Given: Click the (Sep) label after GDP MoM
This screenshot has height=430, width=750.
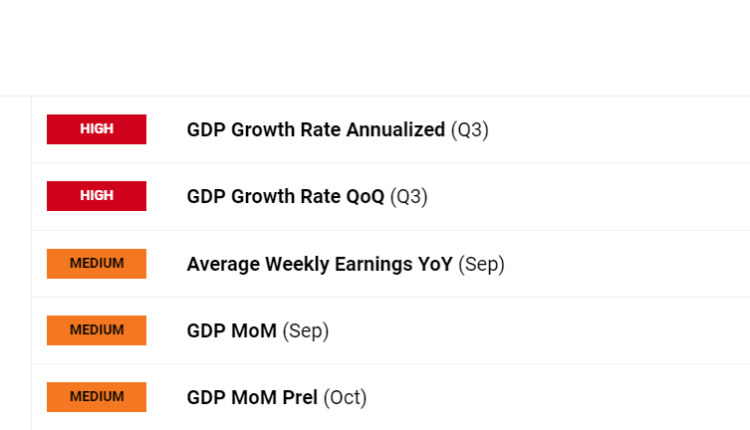Looking at the screenshot, I should [305, 331].
